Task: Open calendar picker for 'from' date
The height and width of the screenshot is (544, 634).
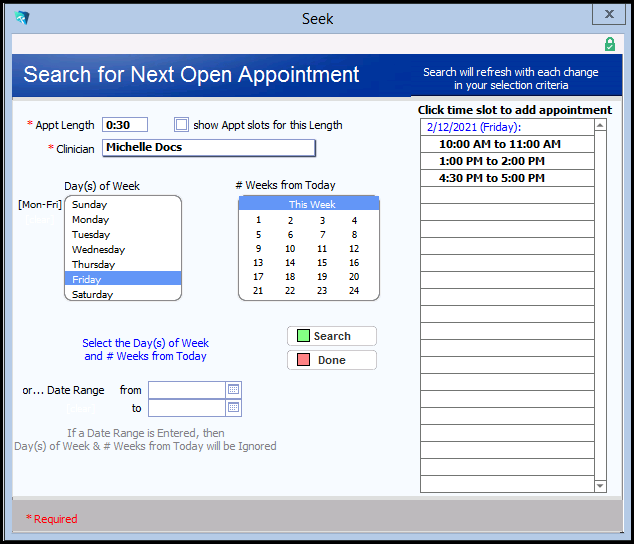Action: (x=234, y=390)
